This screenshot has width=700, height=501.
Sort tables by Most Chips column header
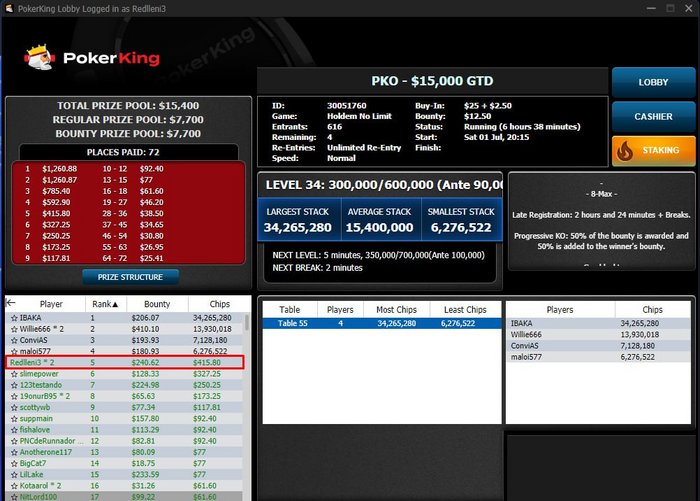[396, 310]
